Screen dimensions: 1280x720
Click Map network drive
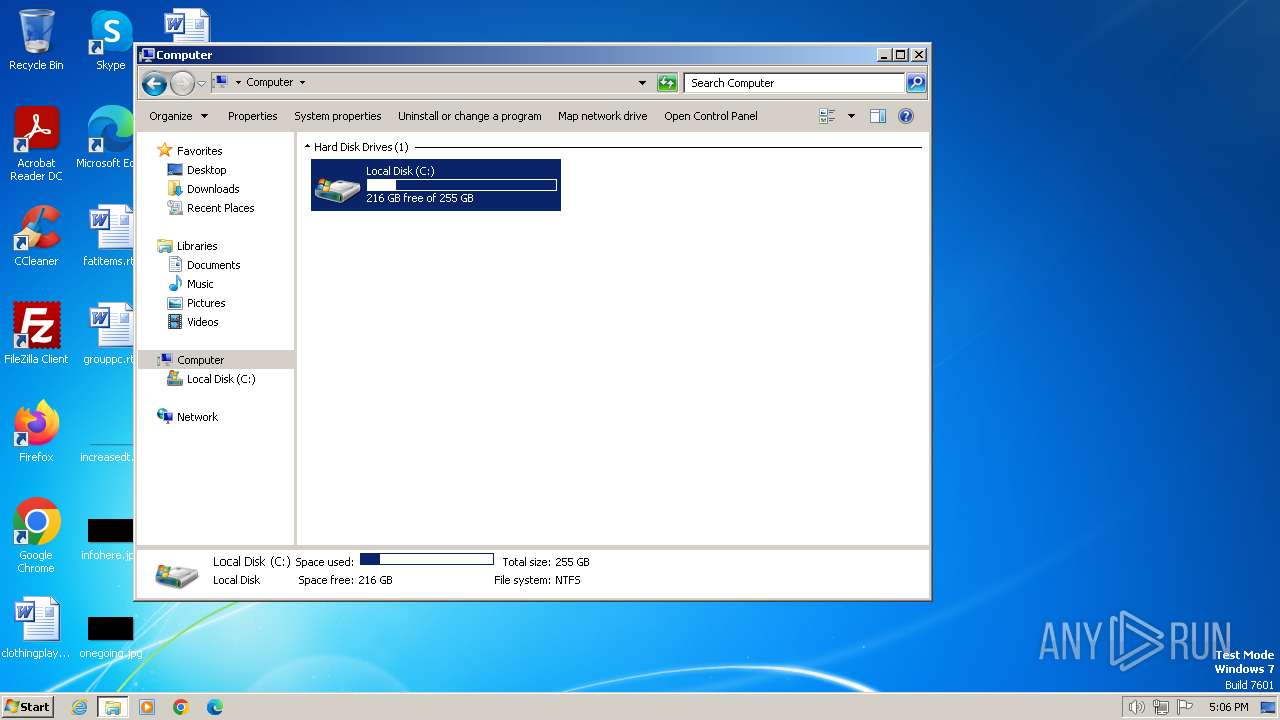[x=602, y=116]
